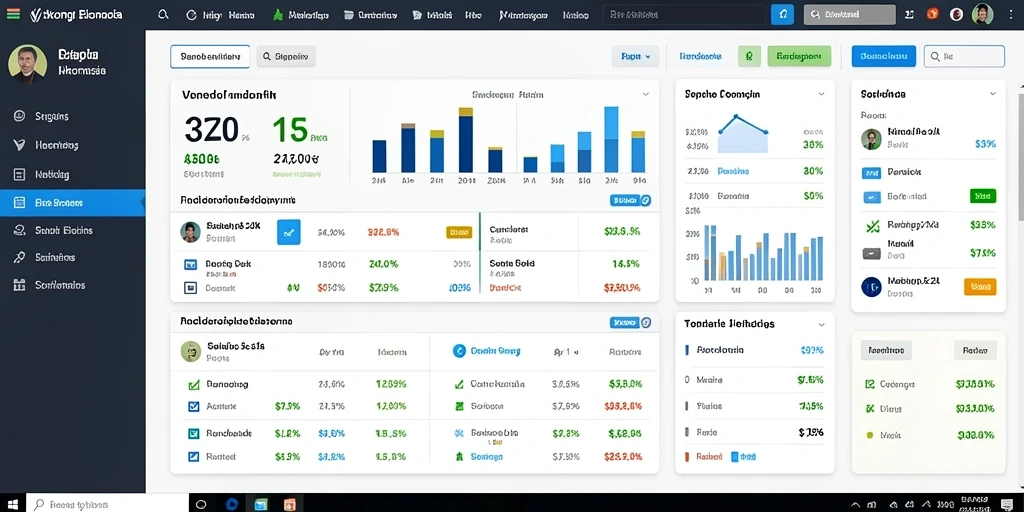
Task: Toggle the blue checkbox in the second row of the lower table
Action: (193, 406)
